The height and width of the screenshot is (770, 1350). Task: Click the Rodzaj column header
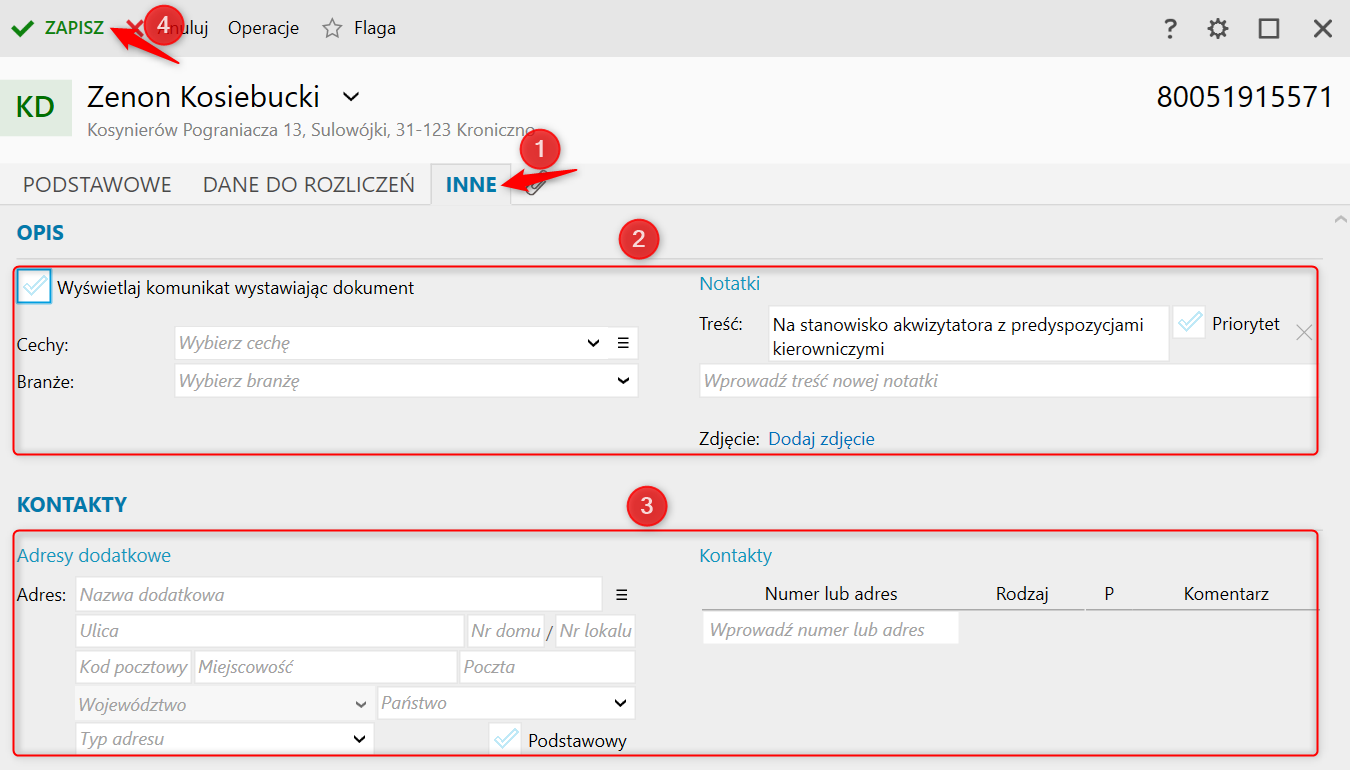(1022, 594)
